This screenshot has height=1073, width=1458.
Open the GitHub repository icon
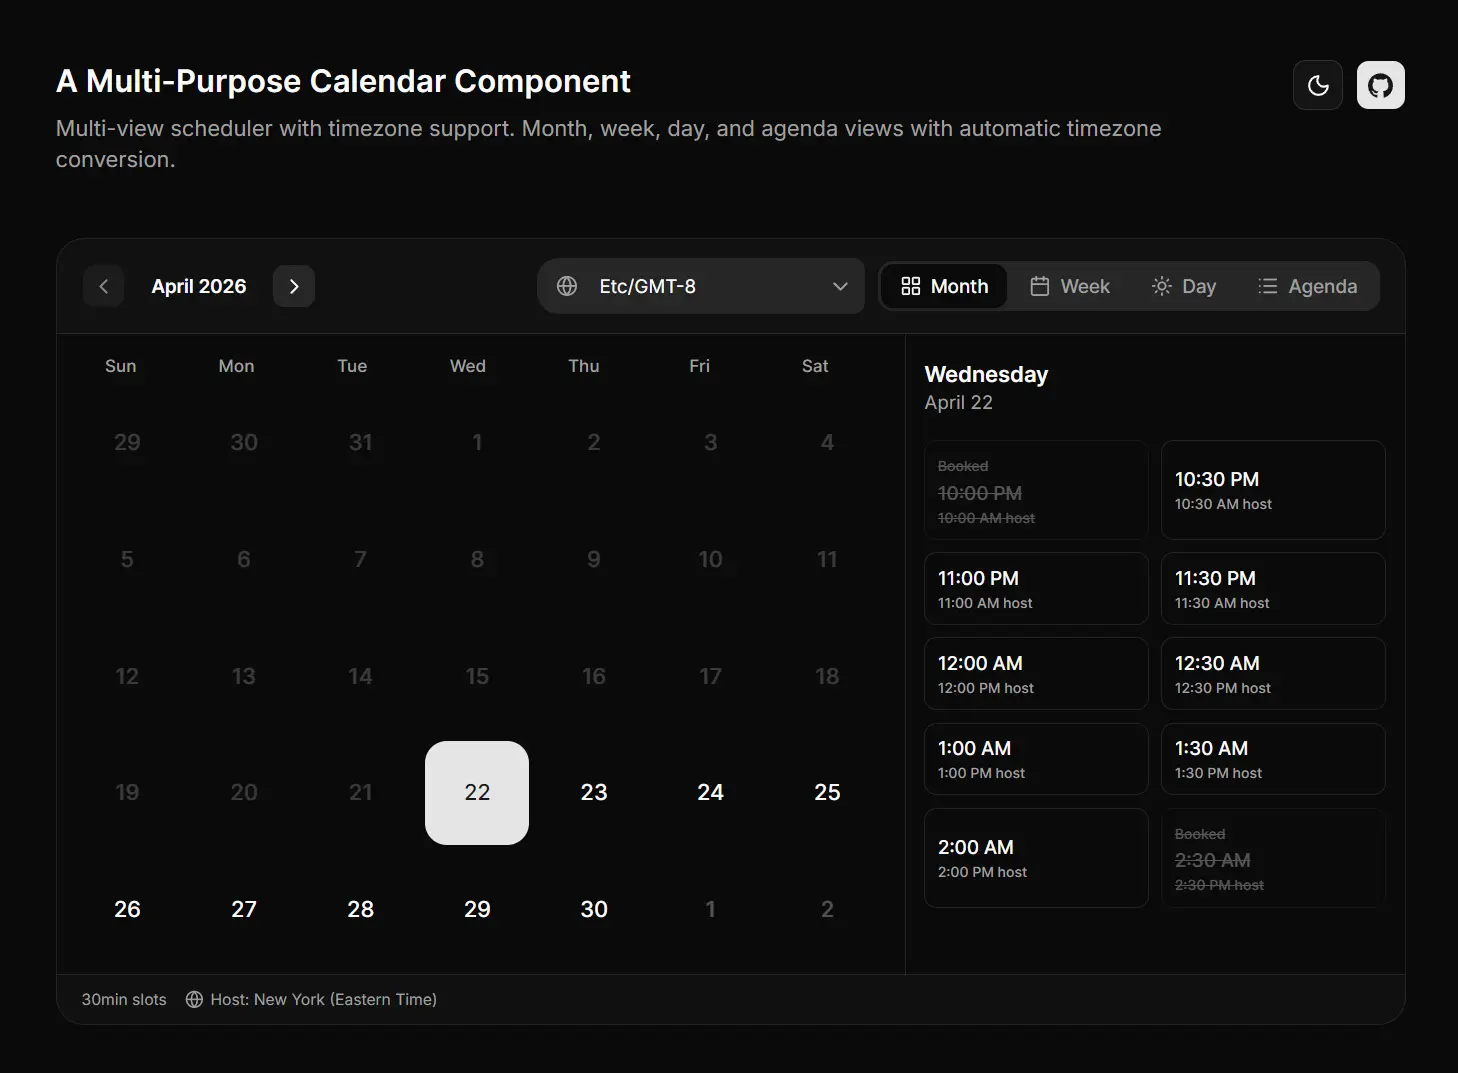(x=1380, y=85)
